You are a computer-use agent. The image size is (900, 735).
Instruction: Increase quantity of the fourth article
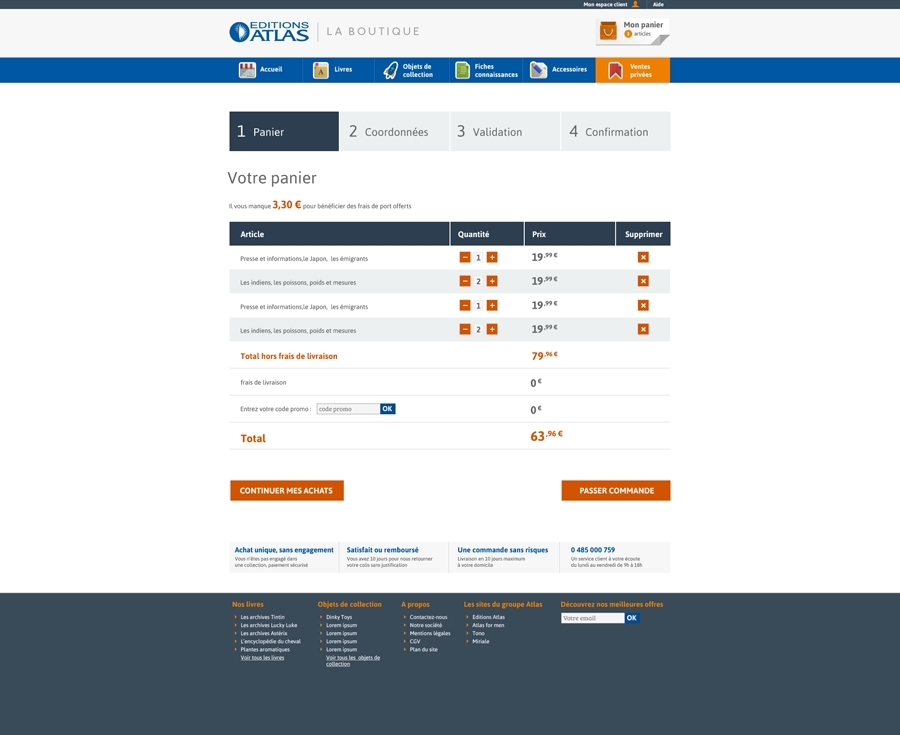492,329
